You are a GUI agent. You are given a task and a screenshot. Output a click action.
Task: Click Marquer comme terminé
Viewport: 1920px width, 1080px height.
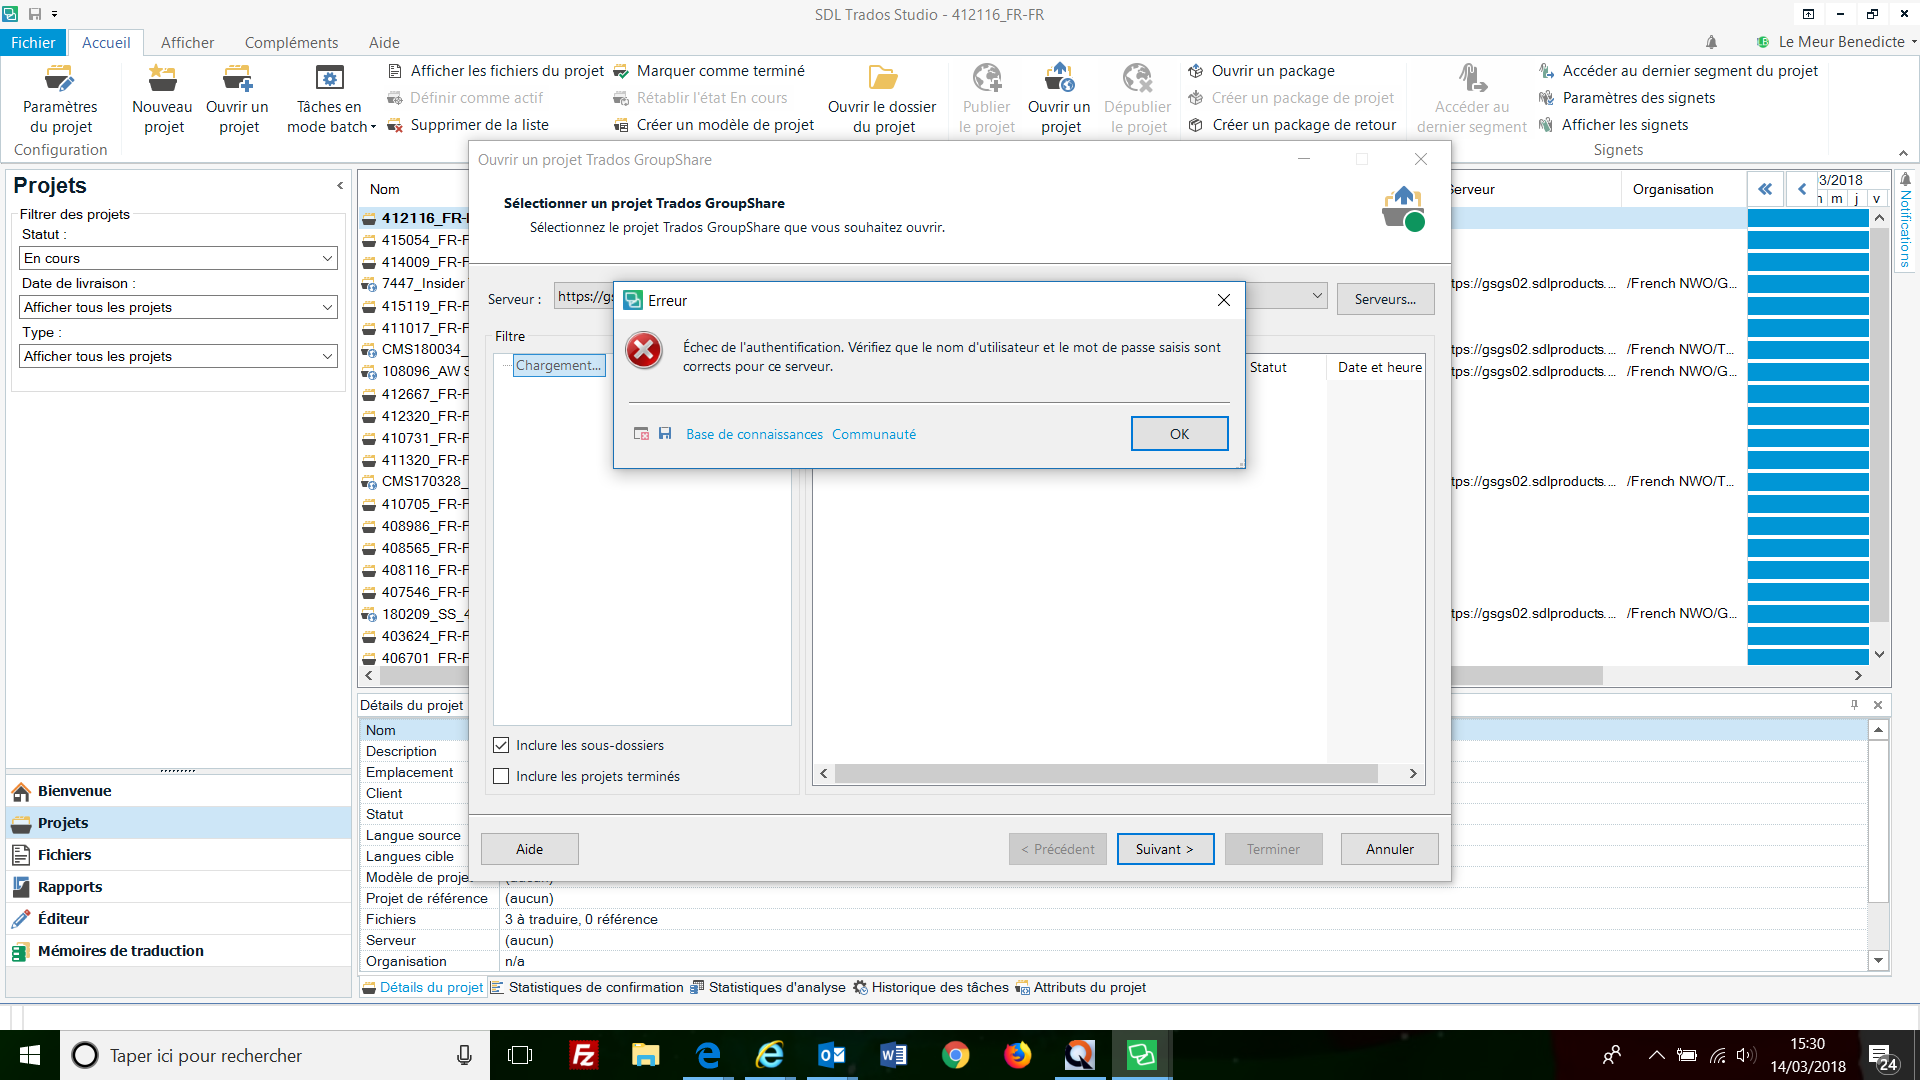(709, 71)
